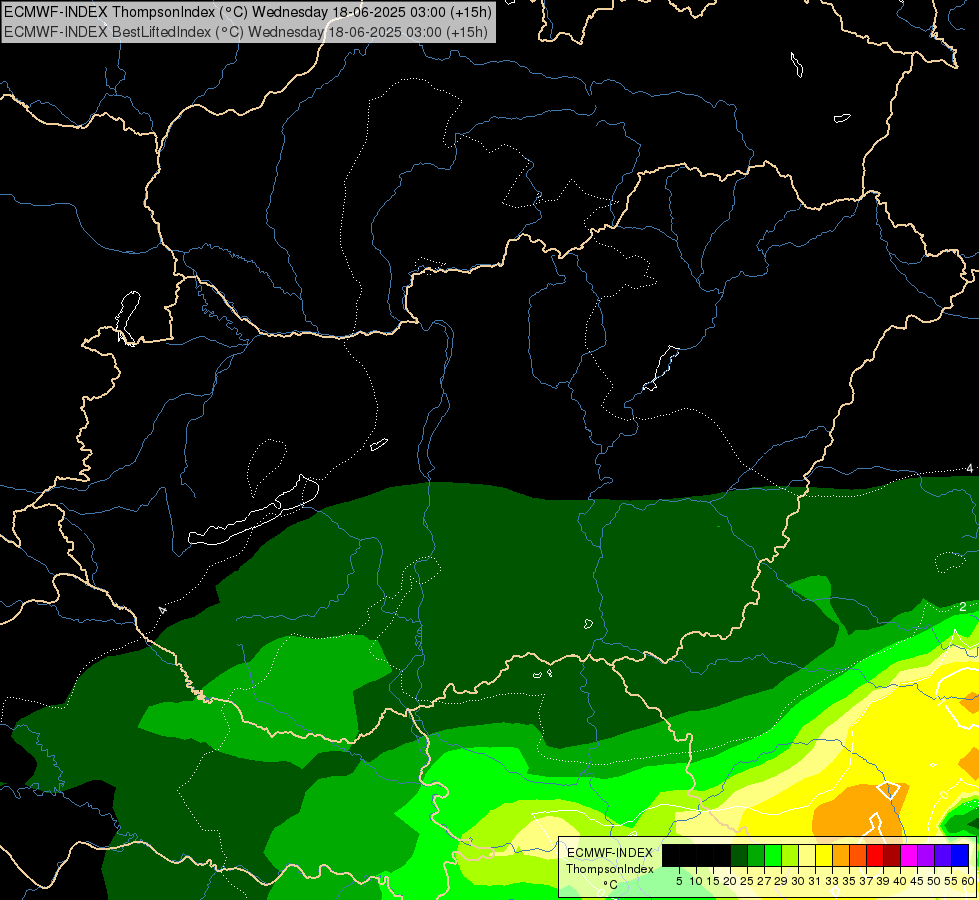
Task: Choose the red 37–39 legend swatch
Action: click(875, 855)
